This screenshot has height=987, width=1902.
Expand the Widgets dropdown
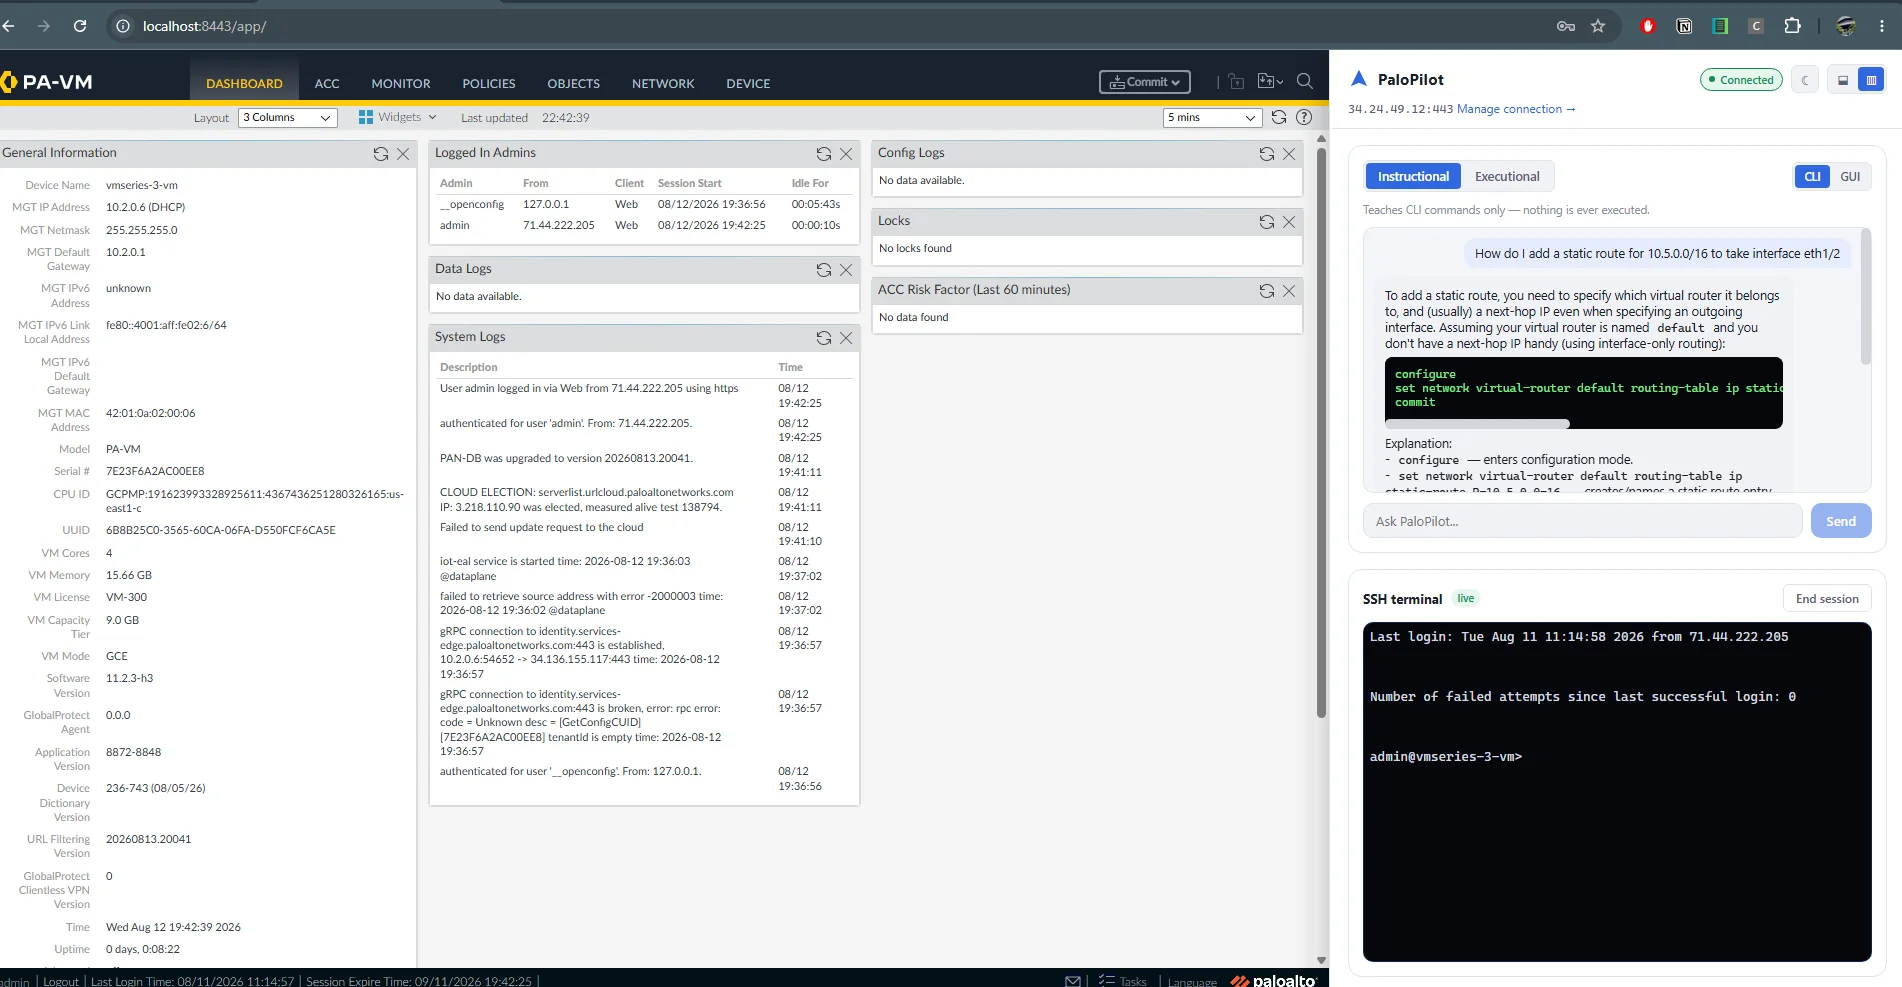coord(398,117)
